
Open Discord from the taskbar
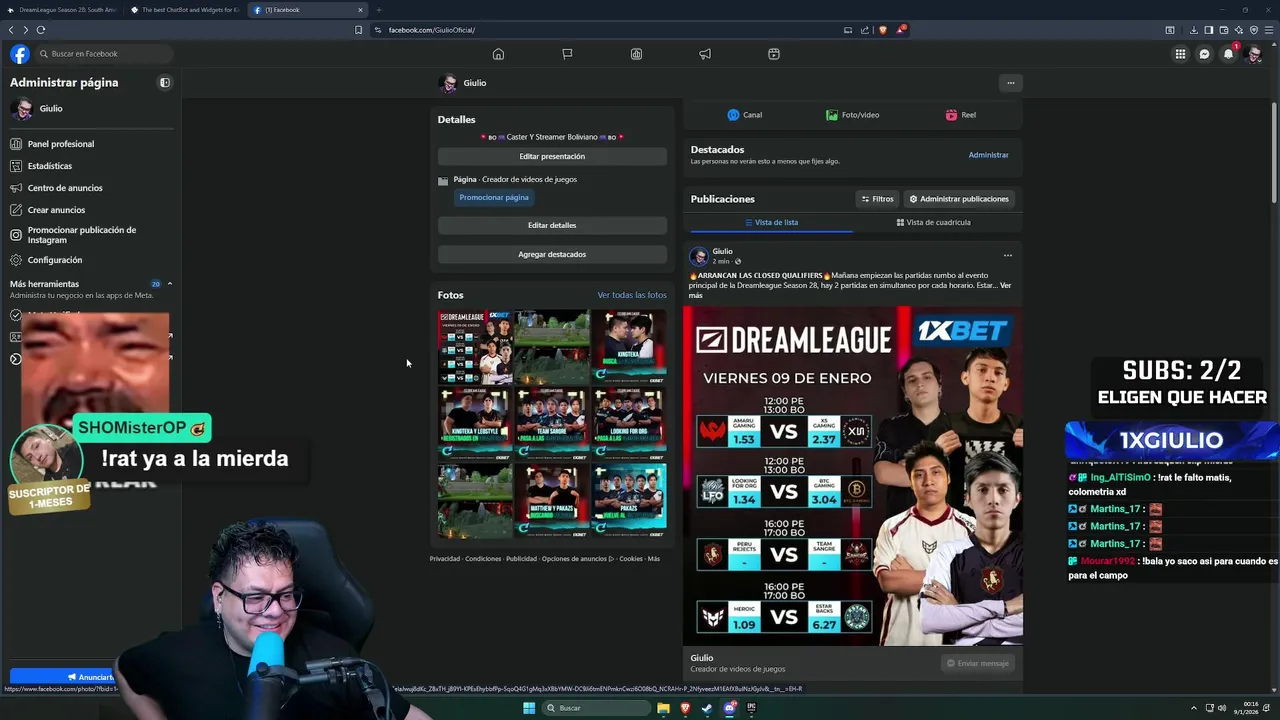pyautogui.click(x=729, y=708)
